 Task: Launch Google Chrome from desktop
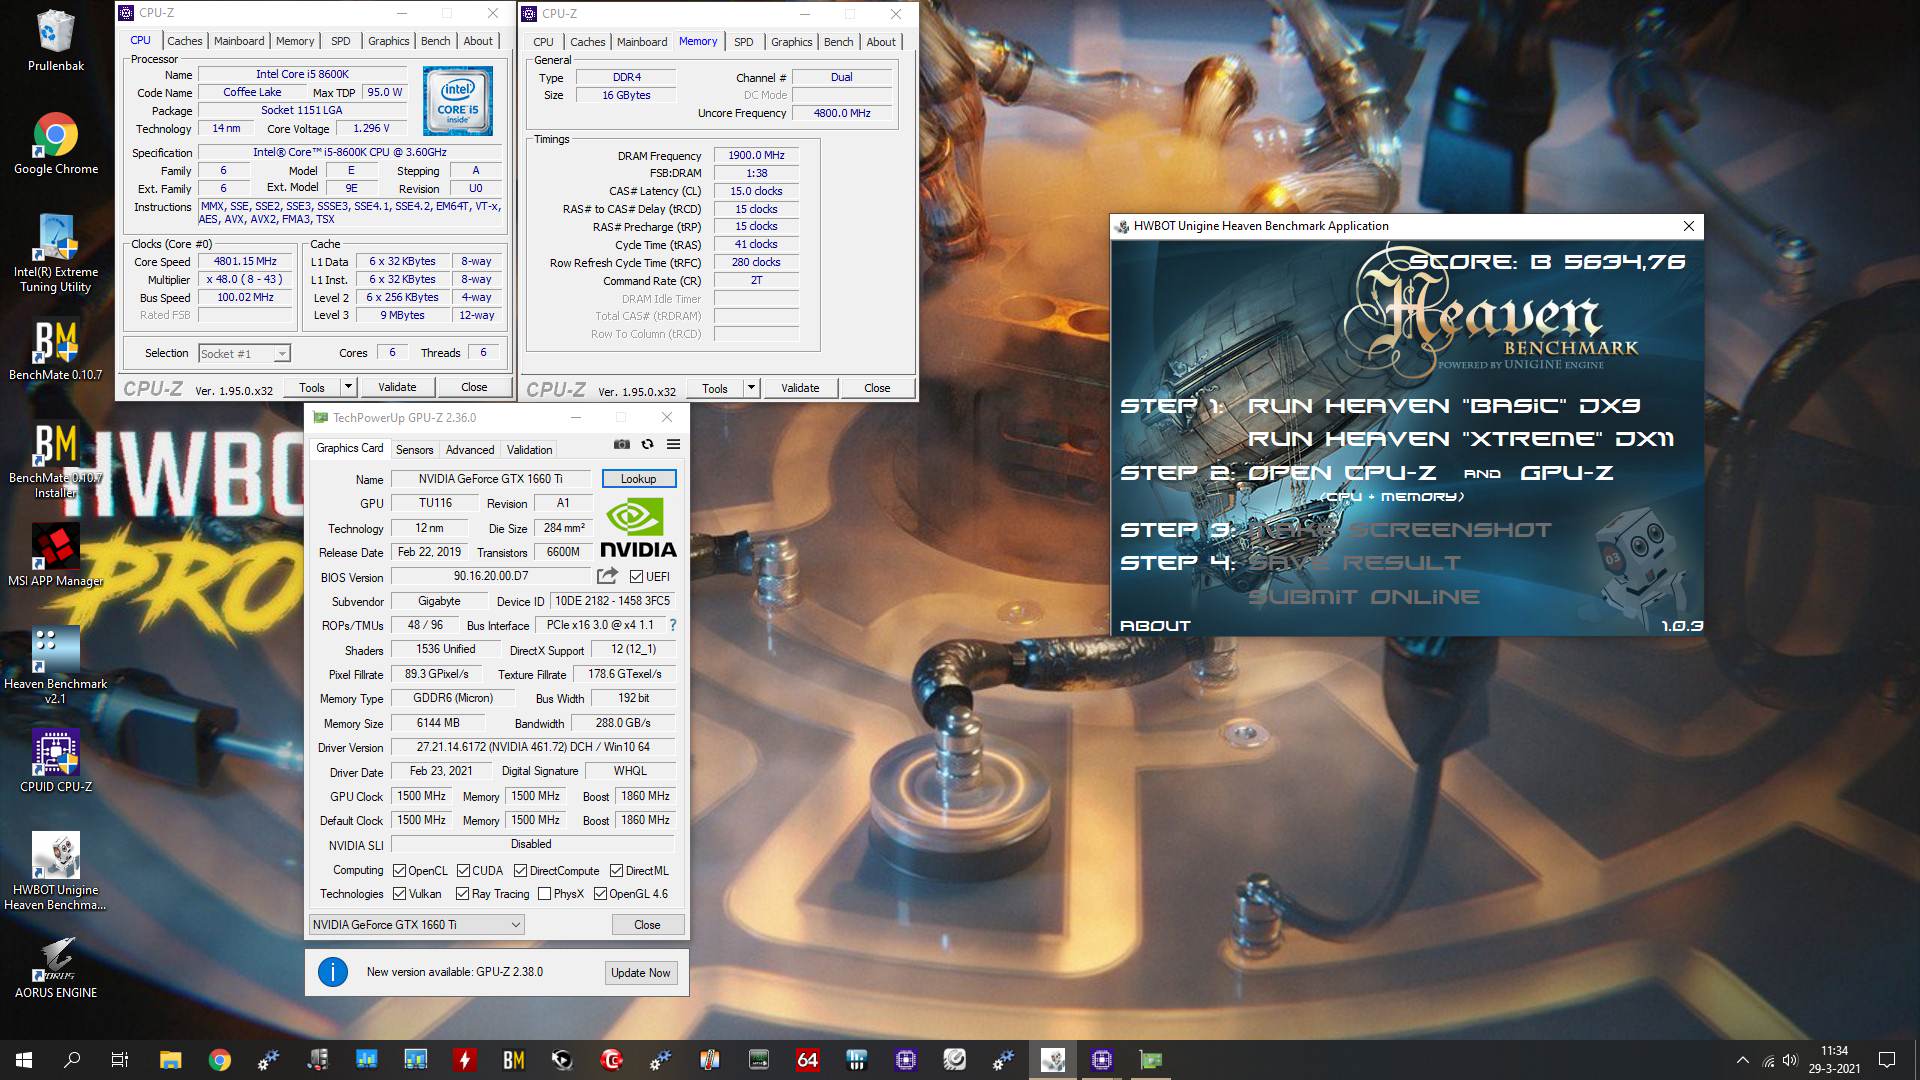(56, 144)
